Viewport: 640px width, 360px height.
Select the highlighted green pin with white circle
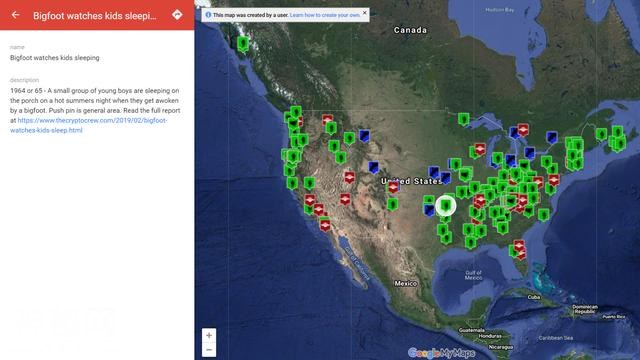446,206
